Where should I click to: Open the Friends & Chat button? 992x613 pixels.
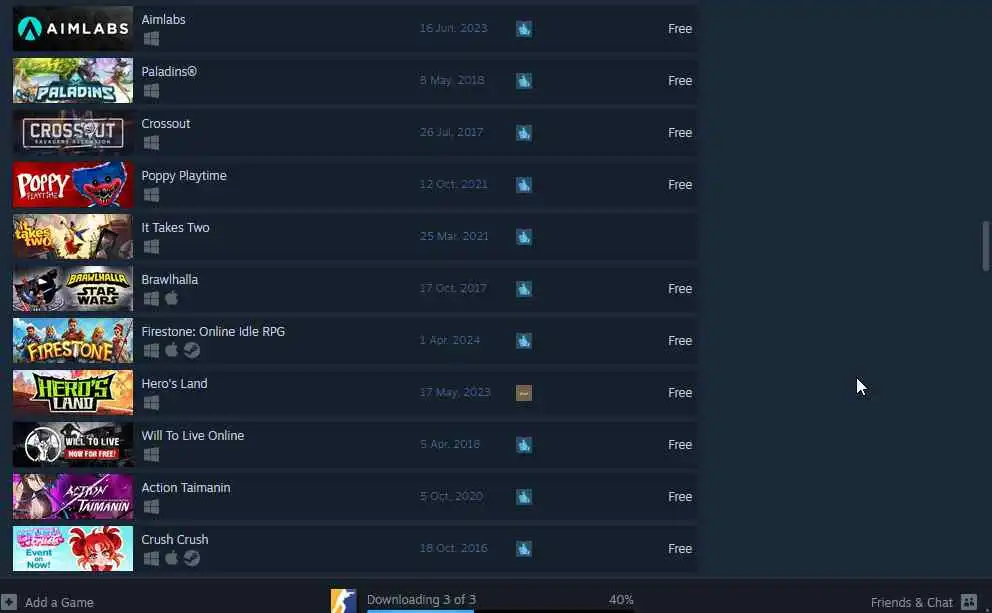pyautogui.click(x=924, y=602)
